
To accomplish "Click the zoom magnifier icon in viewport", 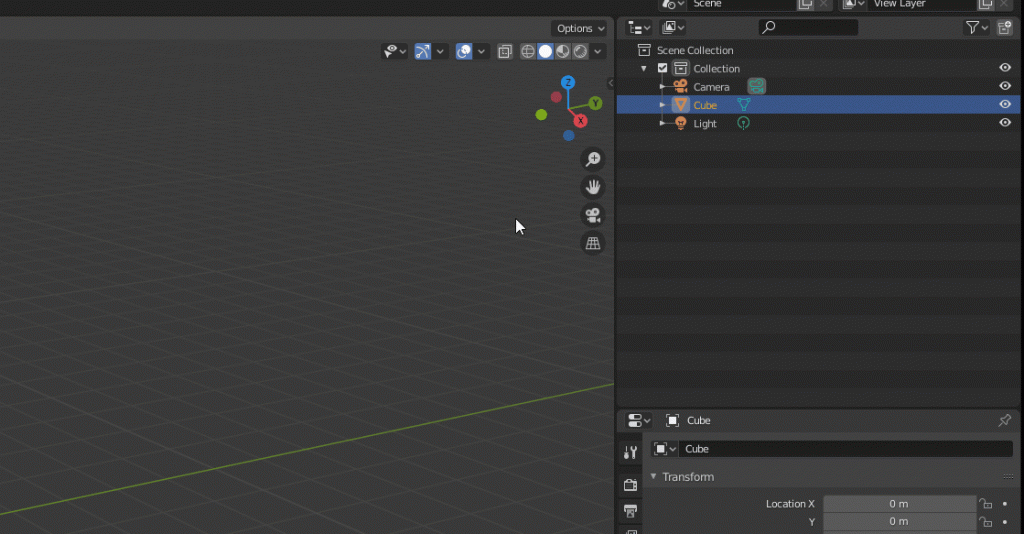I will (x=593, y=159).
